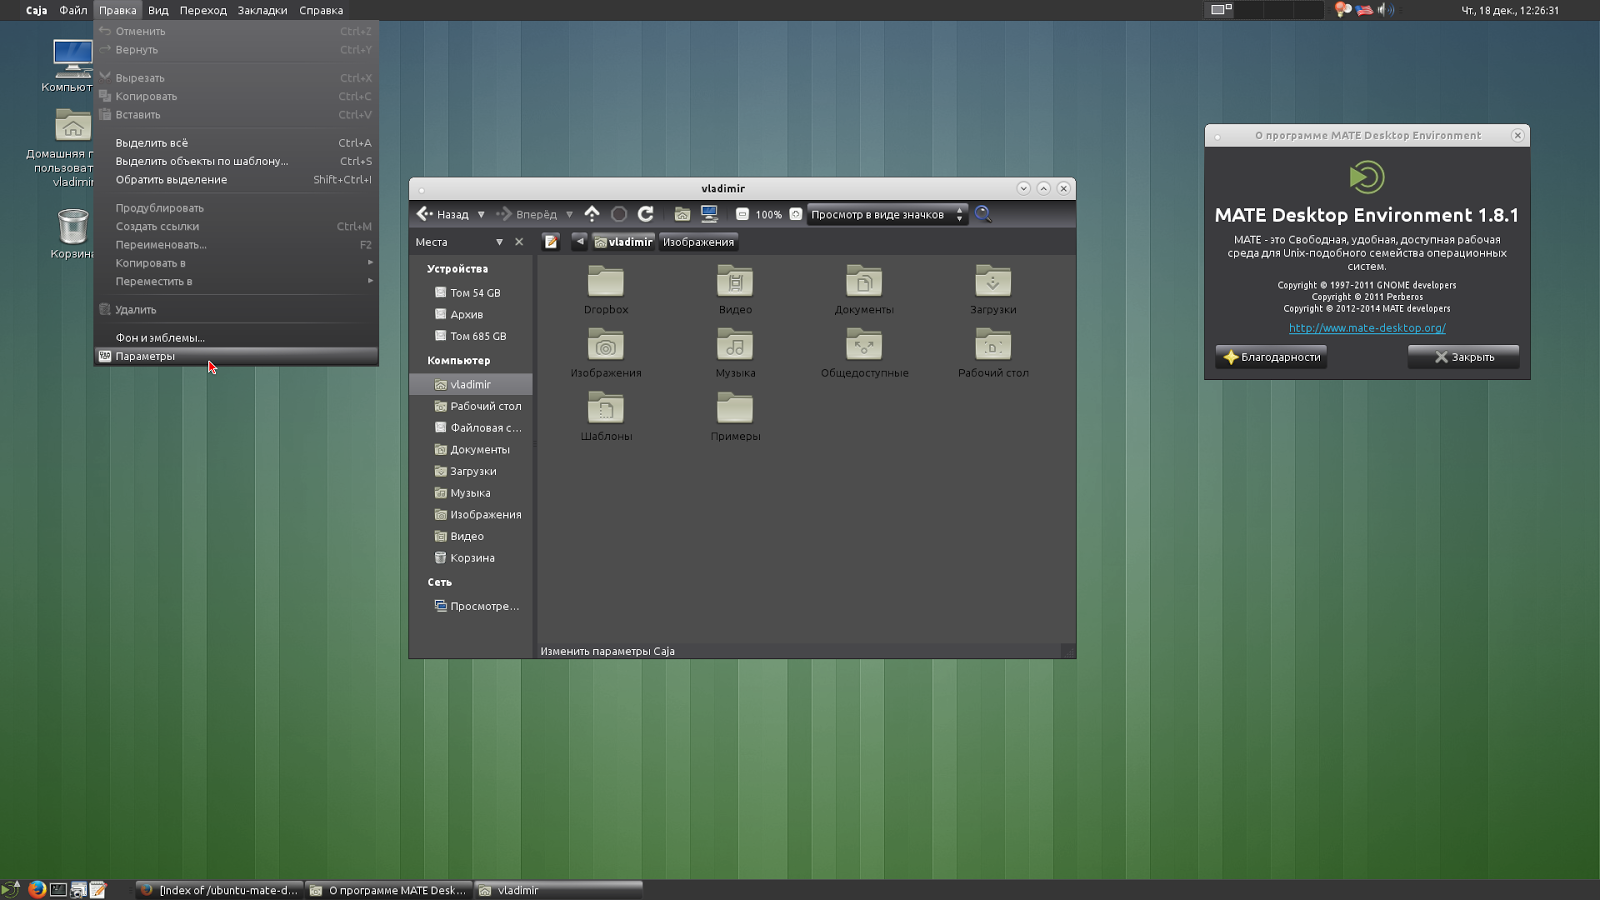Open Документы in the sidebar
Screen dimensions: 1600x900
(x=470, y=450)
